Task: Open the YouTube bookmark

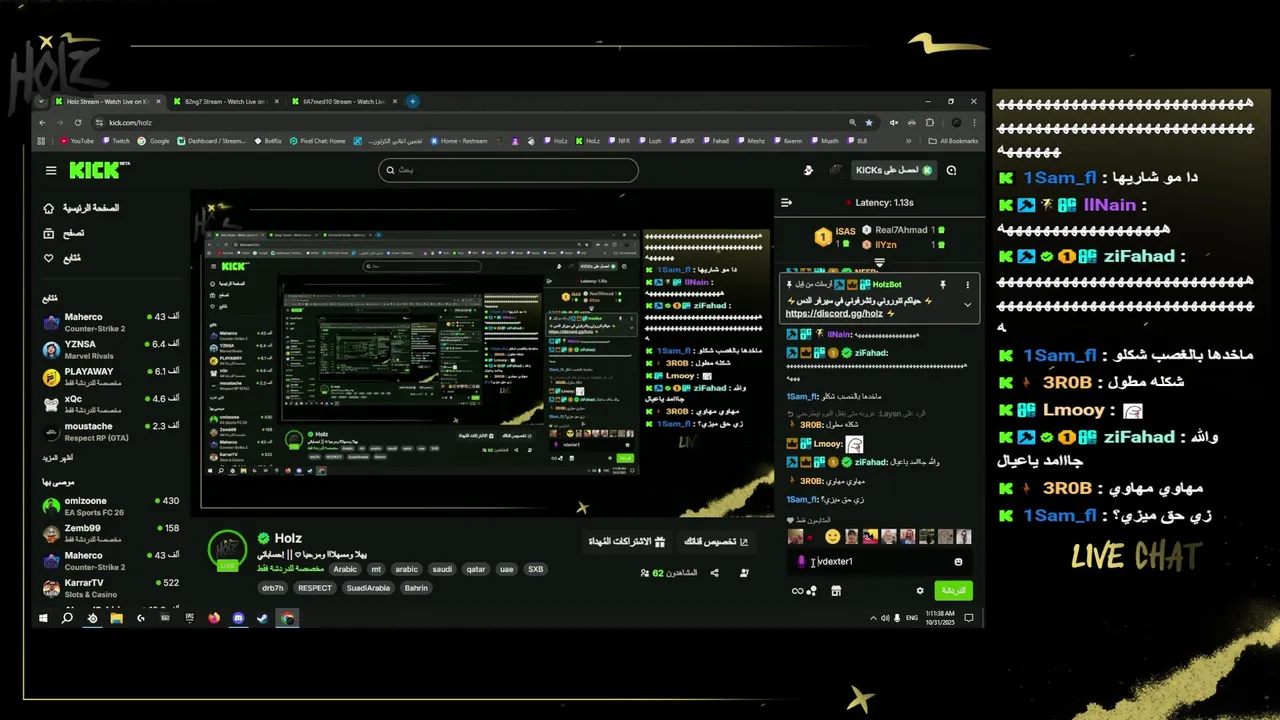Action: [77, 141]
